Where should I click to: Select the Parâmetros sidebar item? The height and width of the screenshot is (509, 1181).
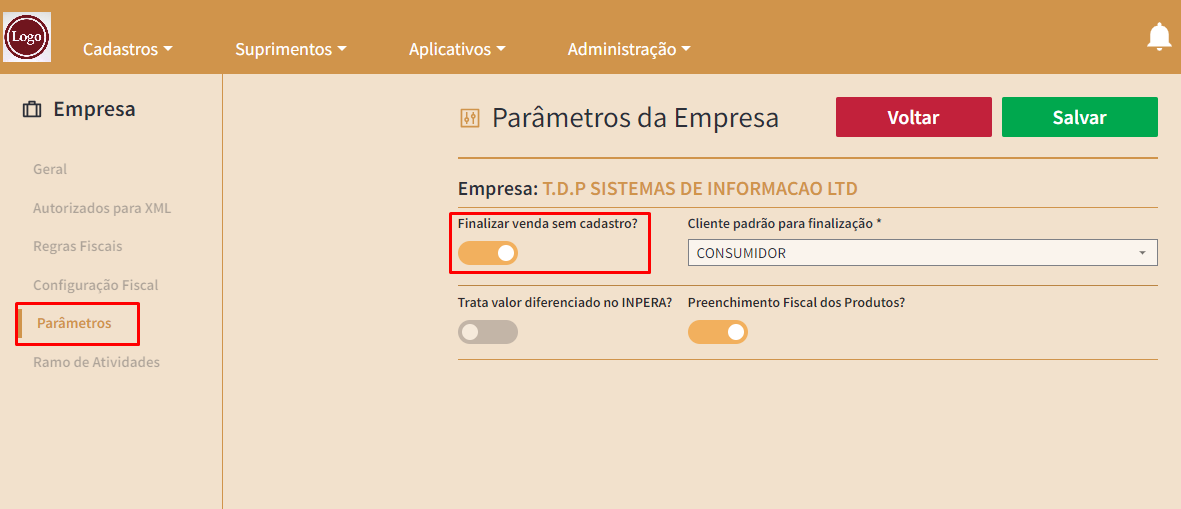click(74, 324)
